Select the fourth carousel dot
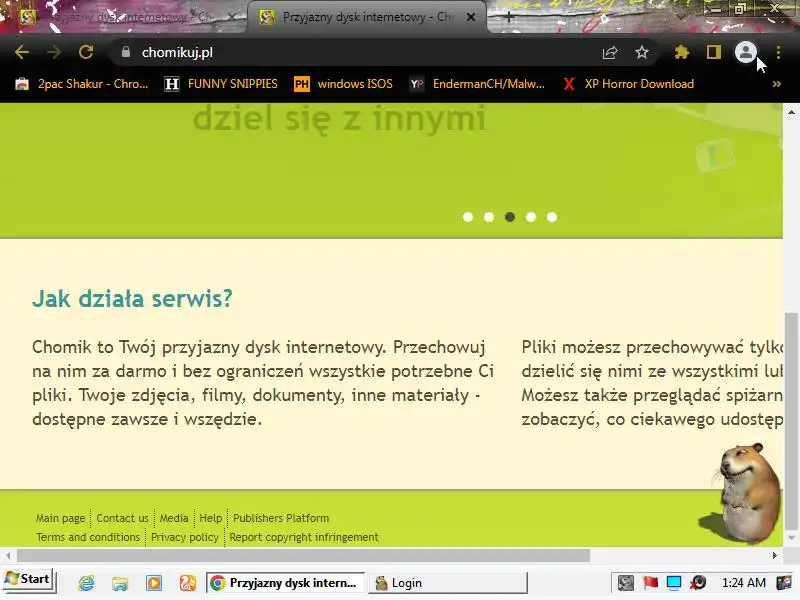 (x=531, y=217)
